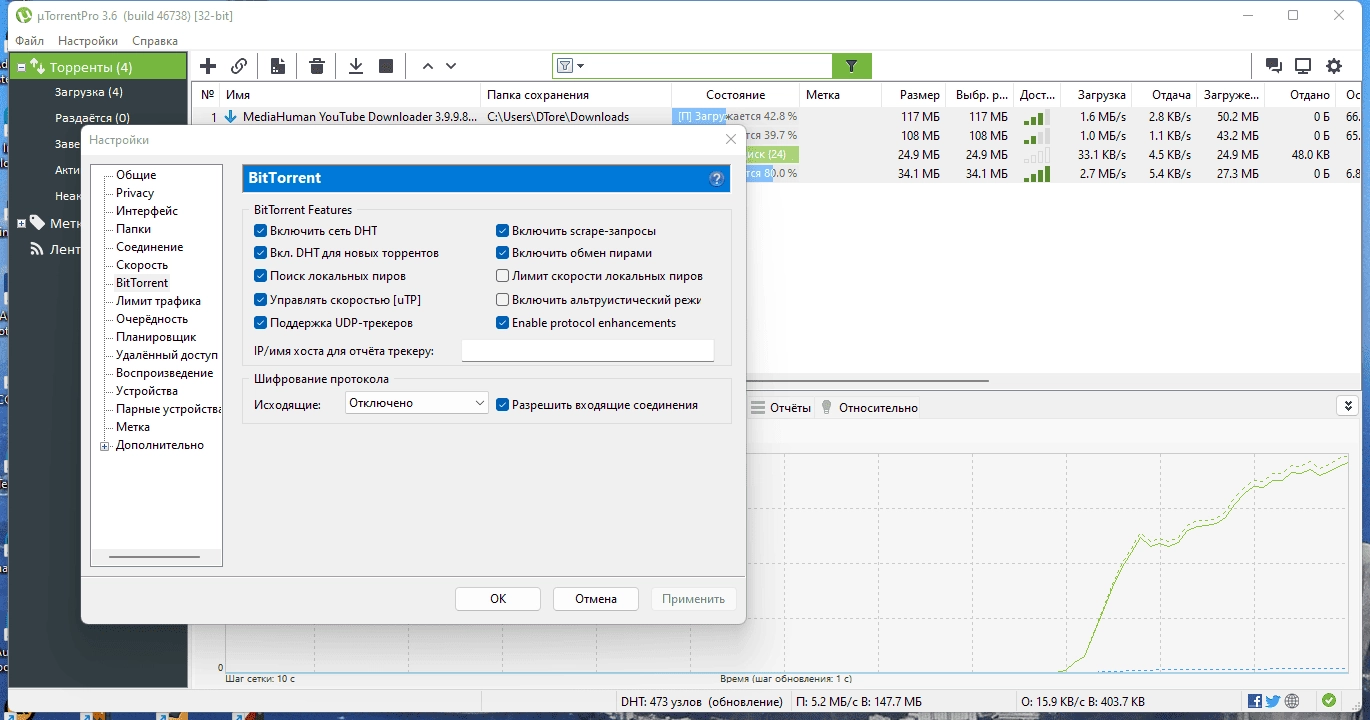Click the Twitter icon in status bar
This screenshot has height=720, width=1370.
click(1272, 701)
